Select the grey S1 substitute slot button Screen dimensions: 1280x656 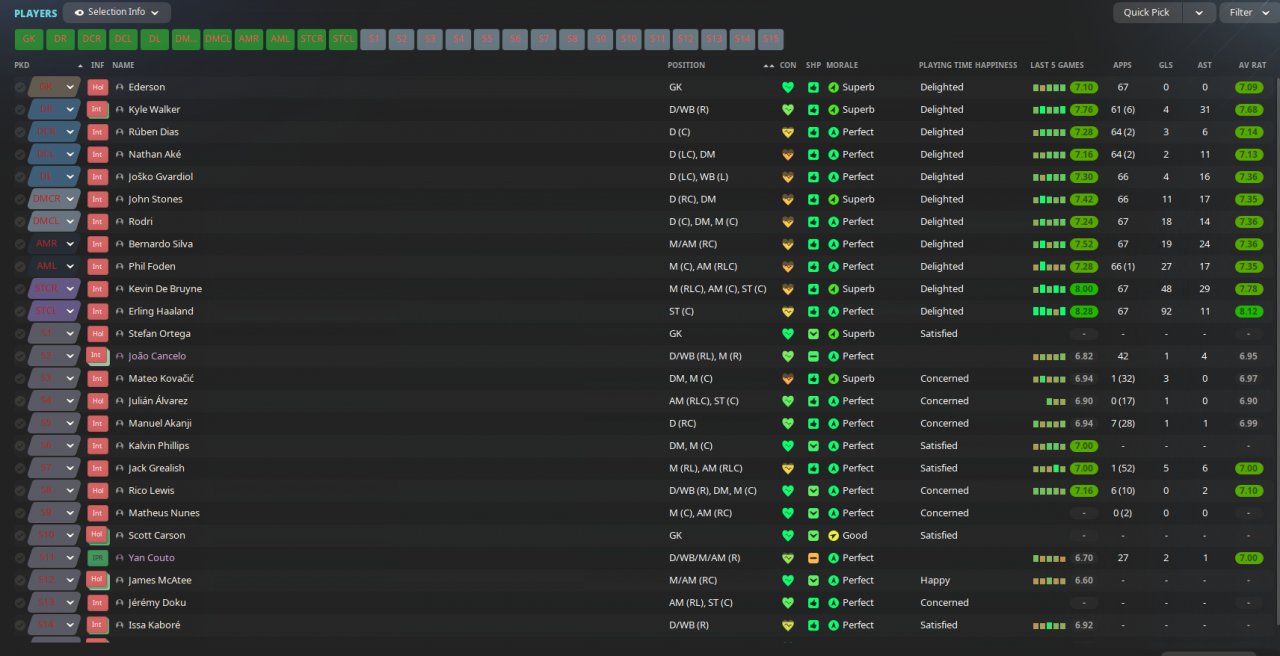[374, 39]
